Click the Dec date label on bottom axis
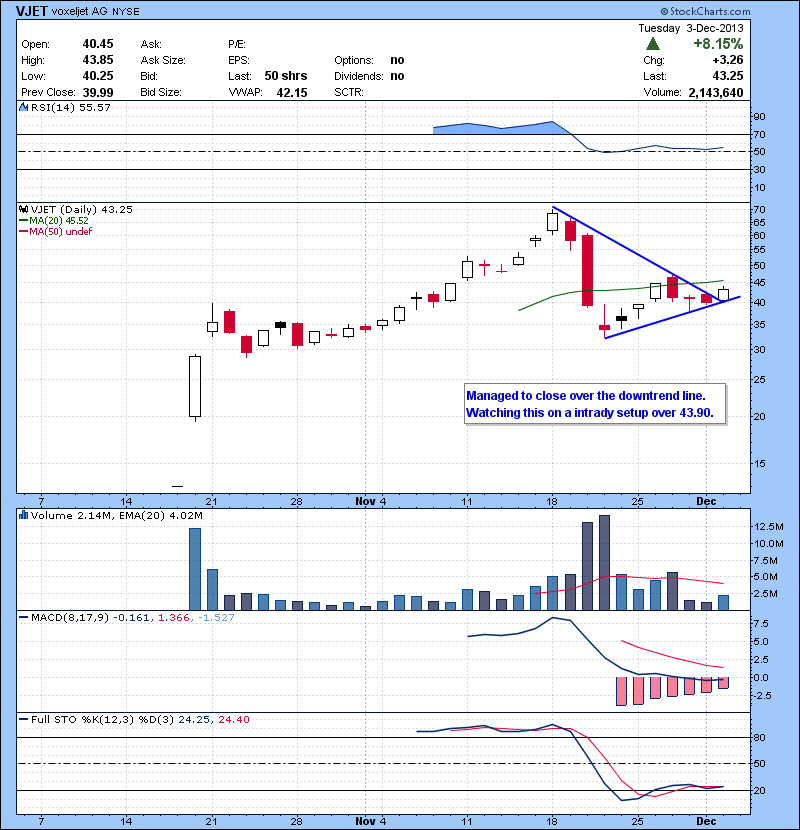Viewport: 800px width, 830px height. tap(705, 820)
